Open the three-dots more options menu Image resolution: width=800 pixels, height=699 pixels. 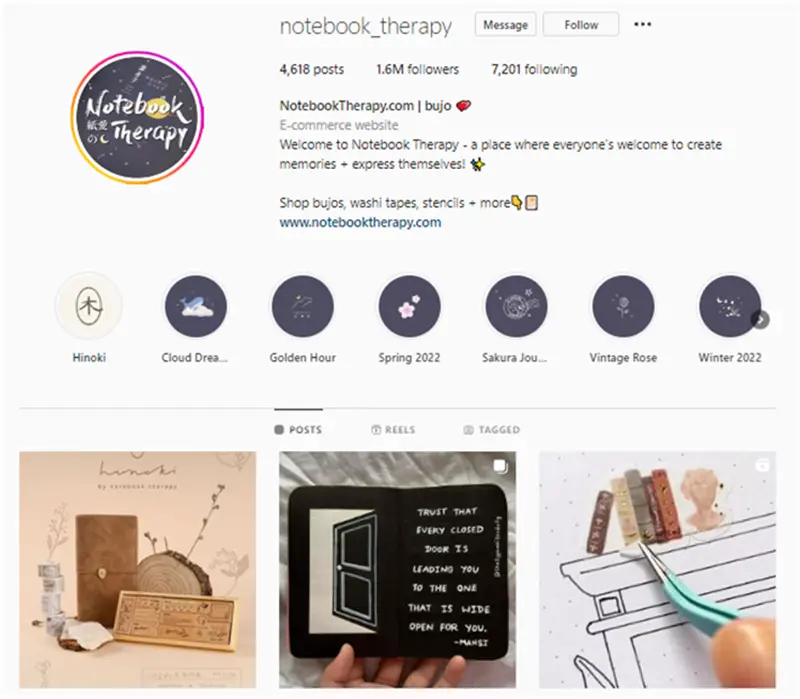pyautogui.click(x=642, y=24)
